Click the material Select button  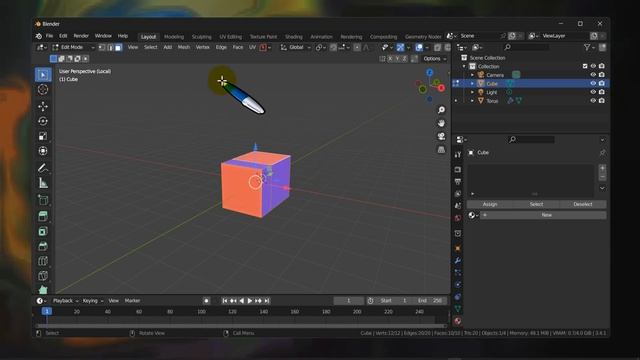click(536, 204)
